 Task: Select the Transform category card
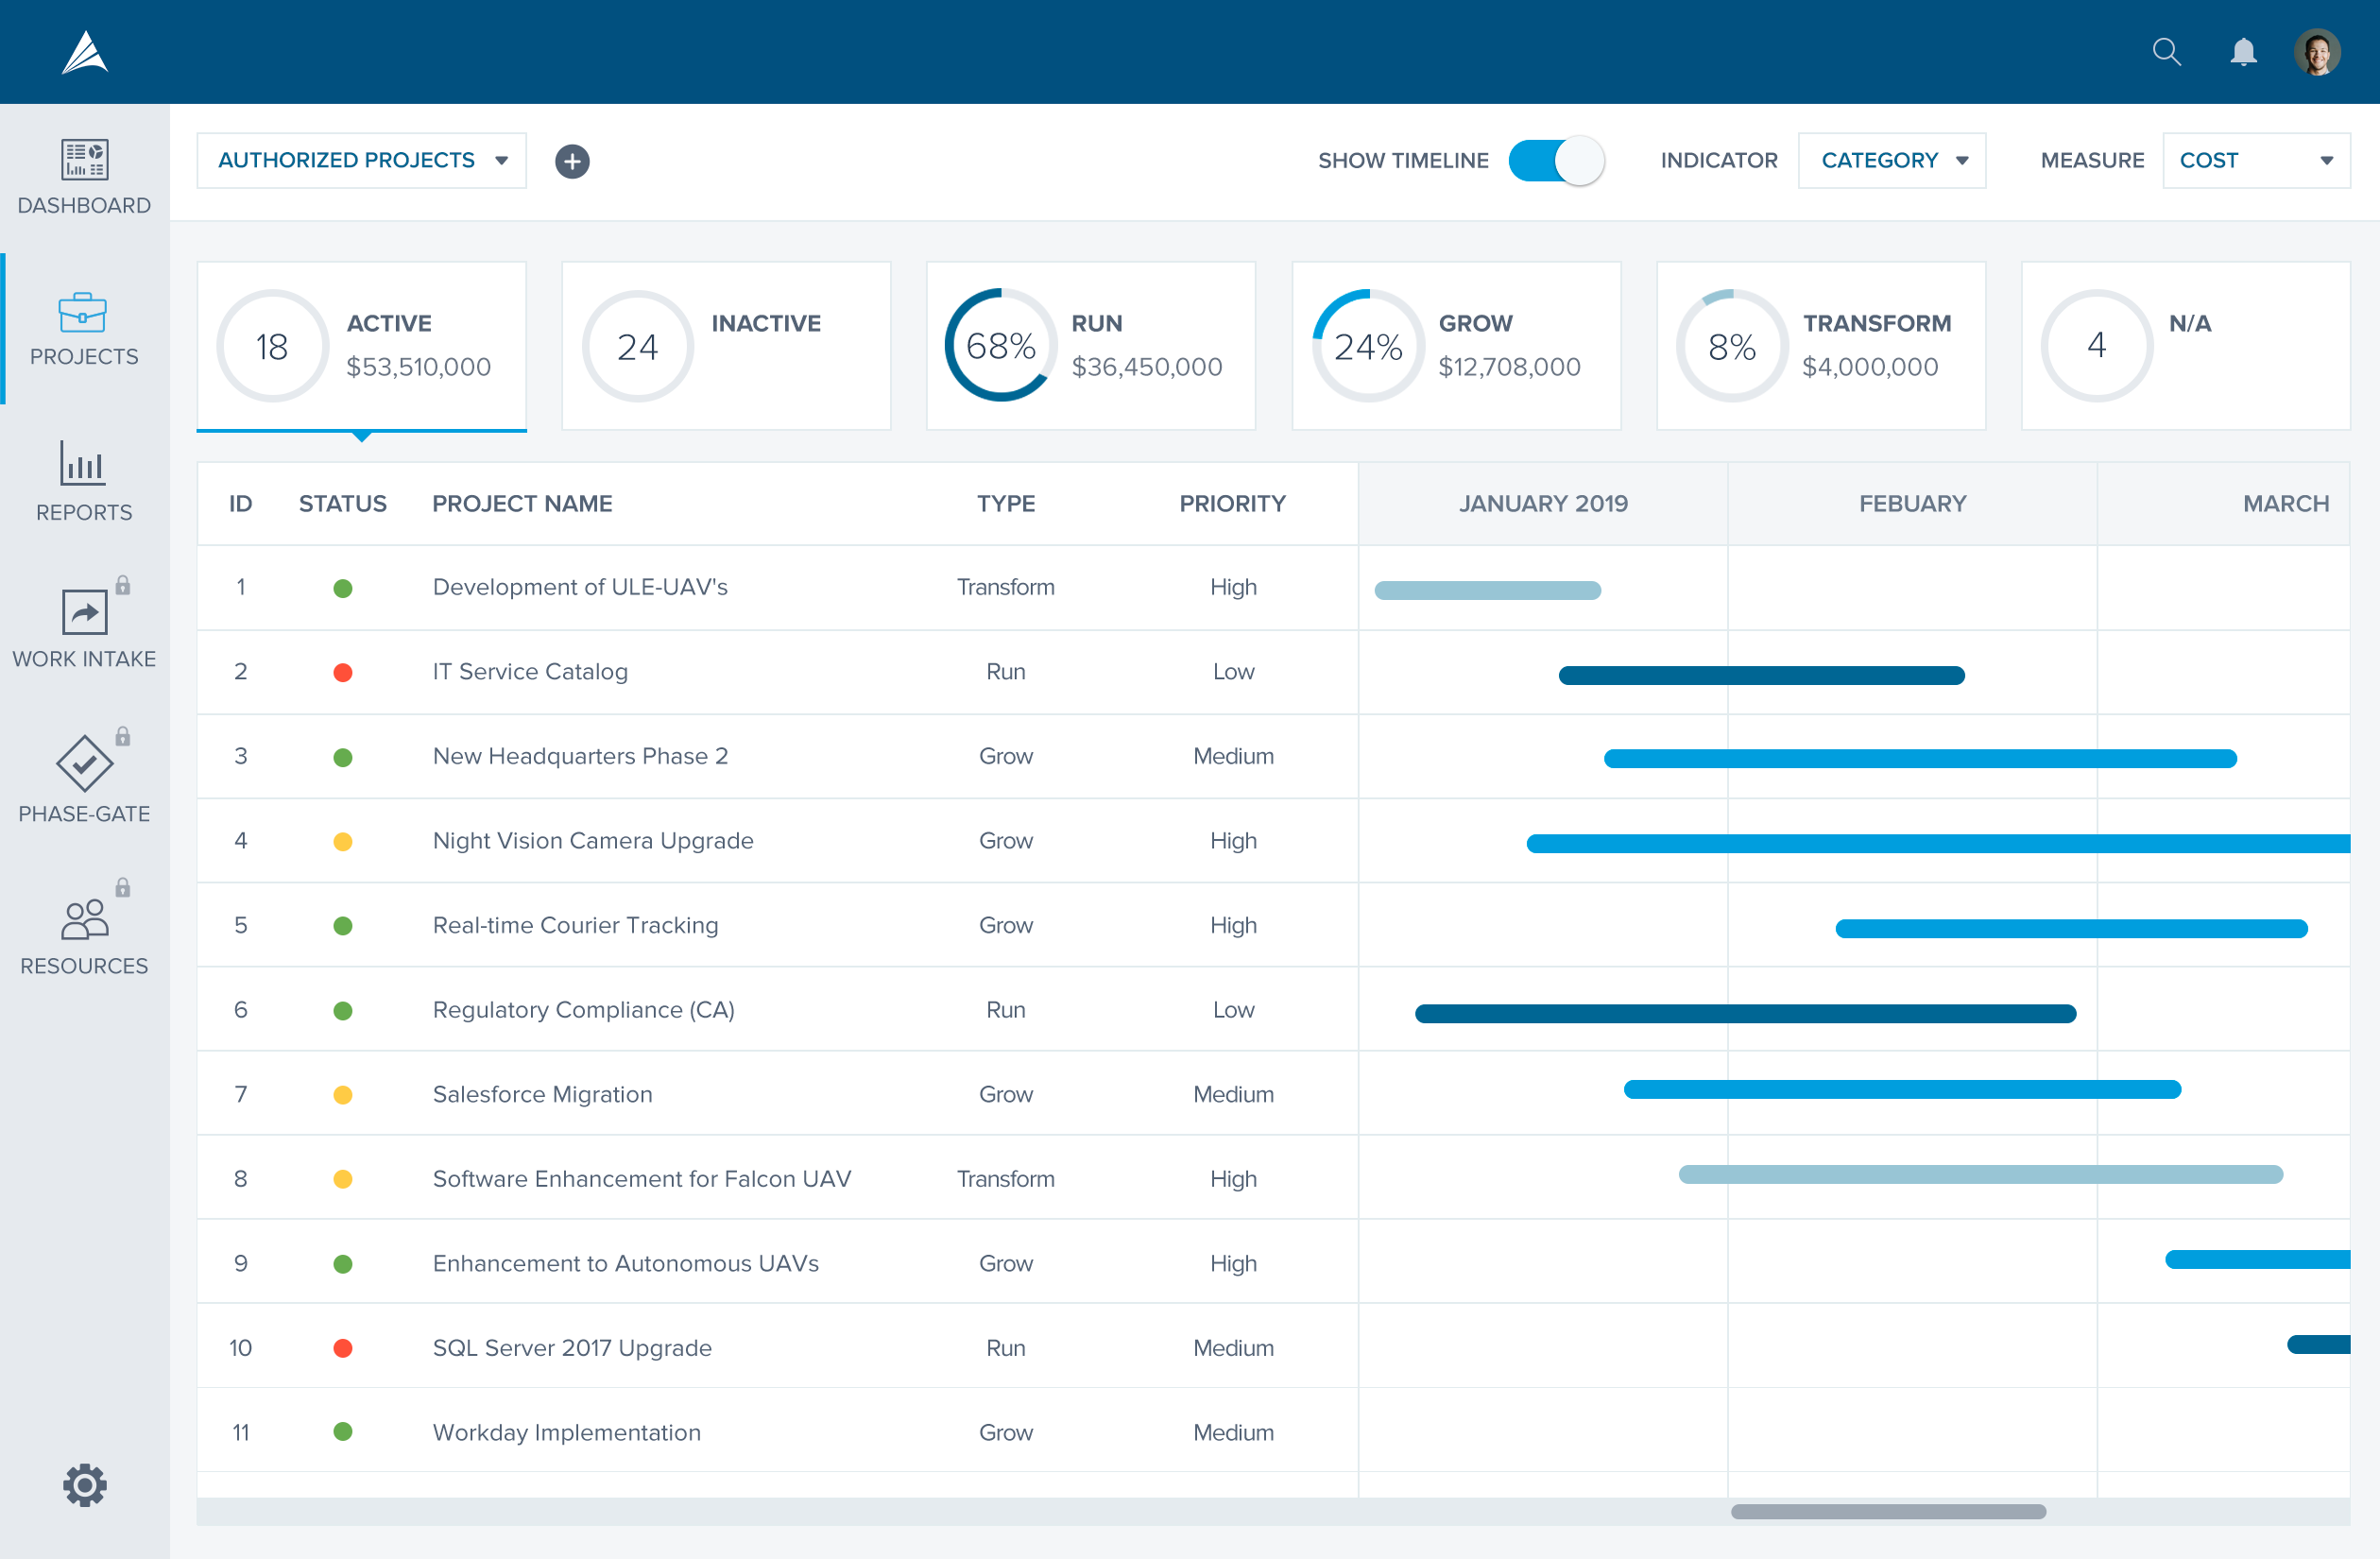click(x=1821, y=346)
